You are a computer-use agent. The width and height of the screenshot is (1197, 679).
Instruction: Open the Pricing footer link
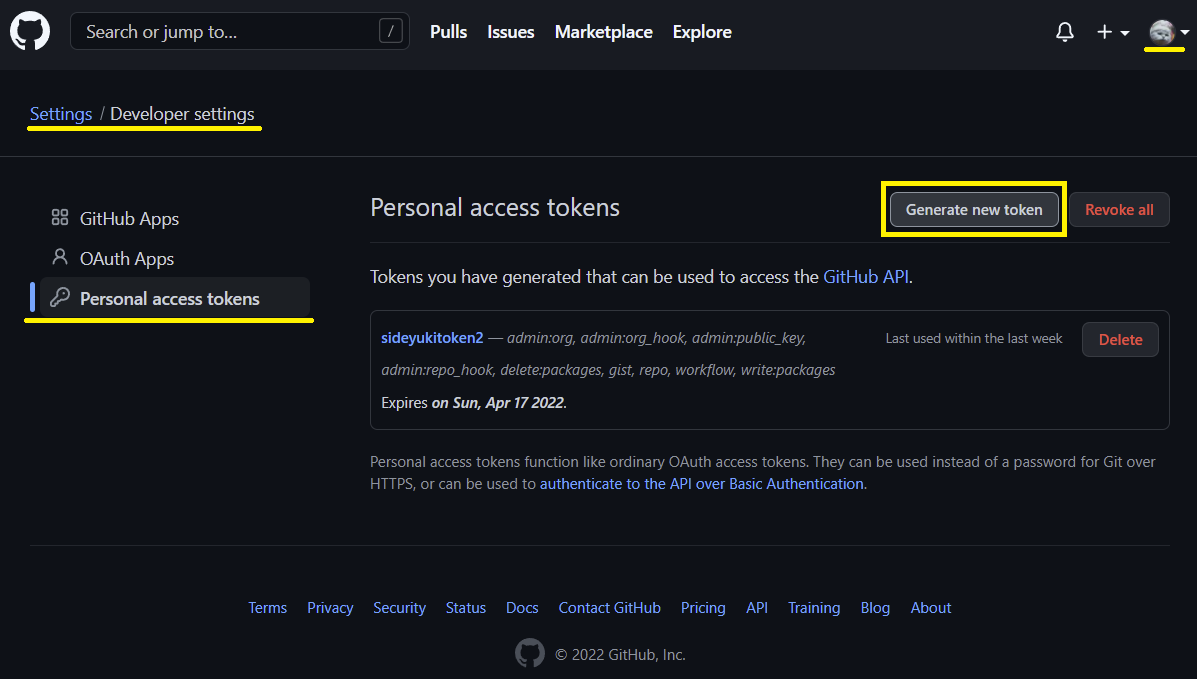pos(703,608)
